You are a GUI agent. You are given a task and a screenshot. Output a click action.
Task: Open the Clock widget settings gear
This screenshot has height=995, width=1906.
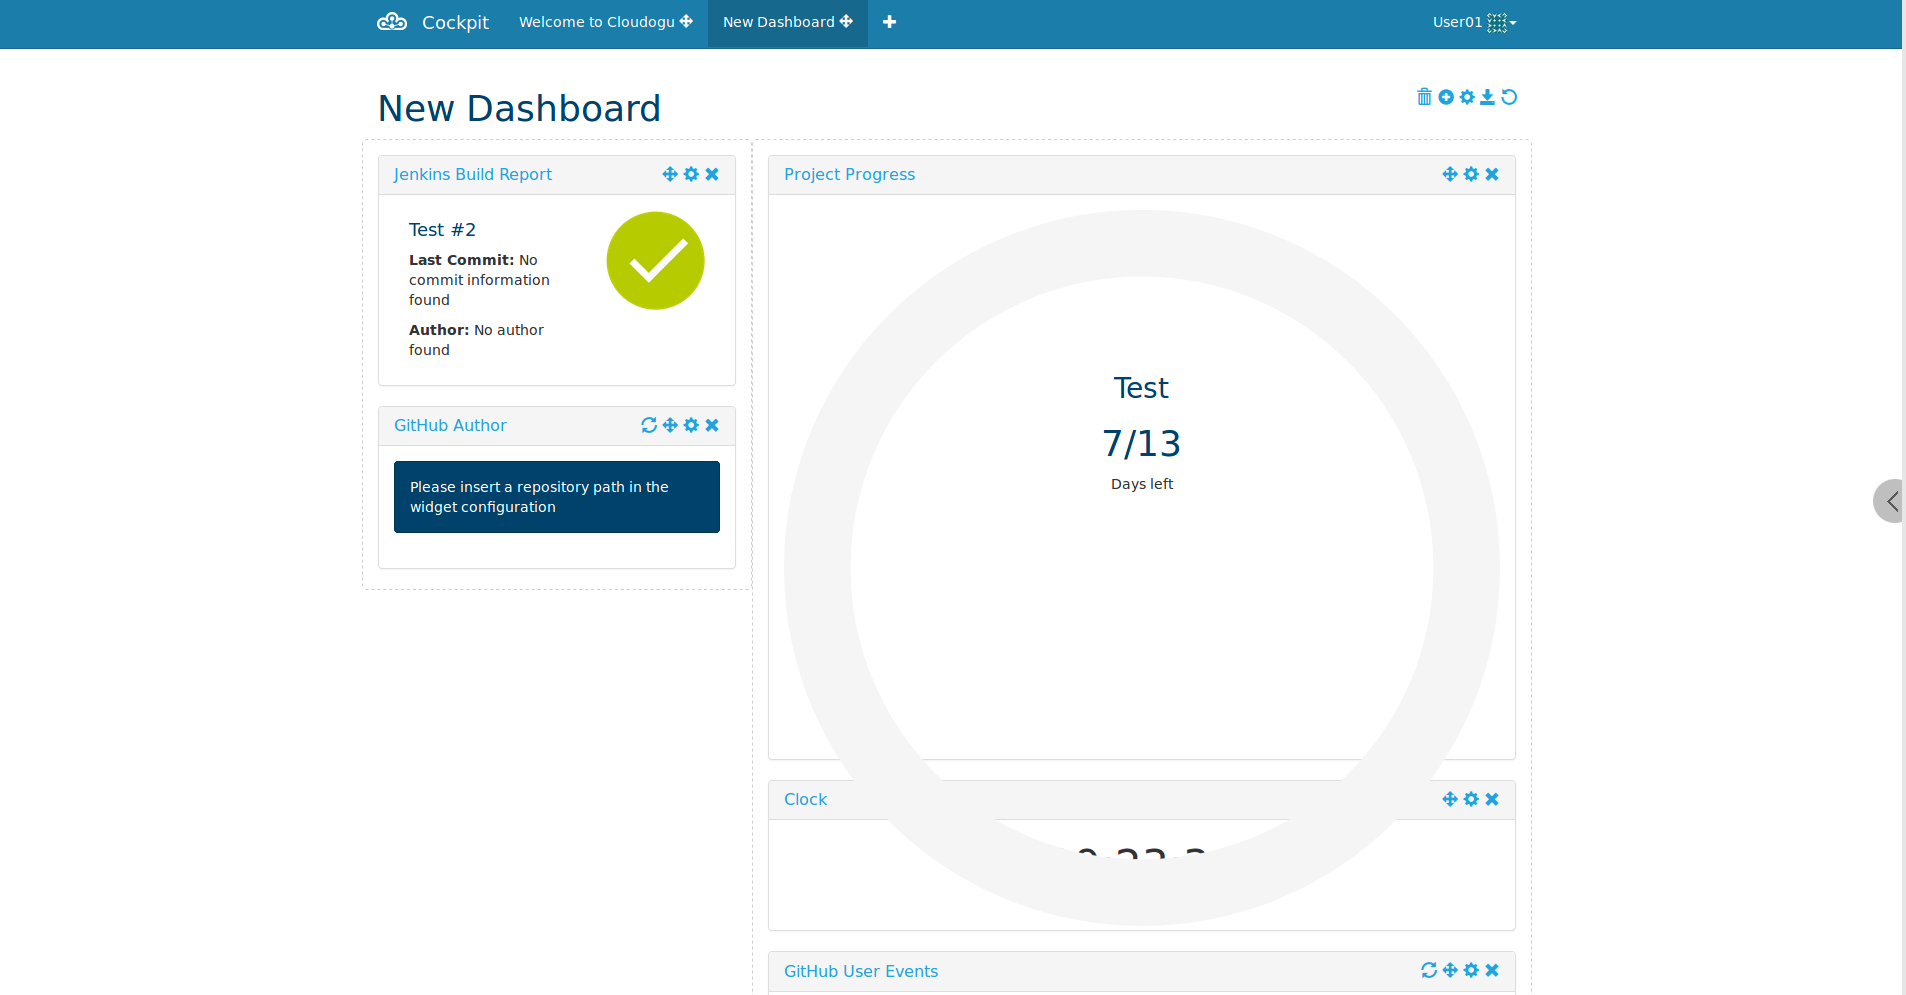coord(1471,799)
